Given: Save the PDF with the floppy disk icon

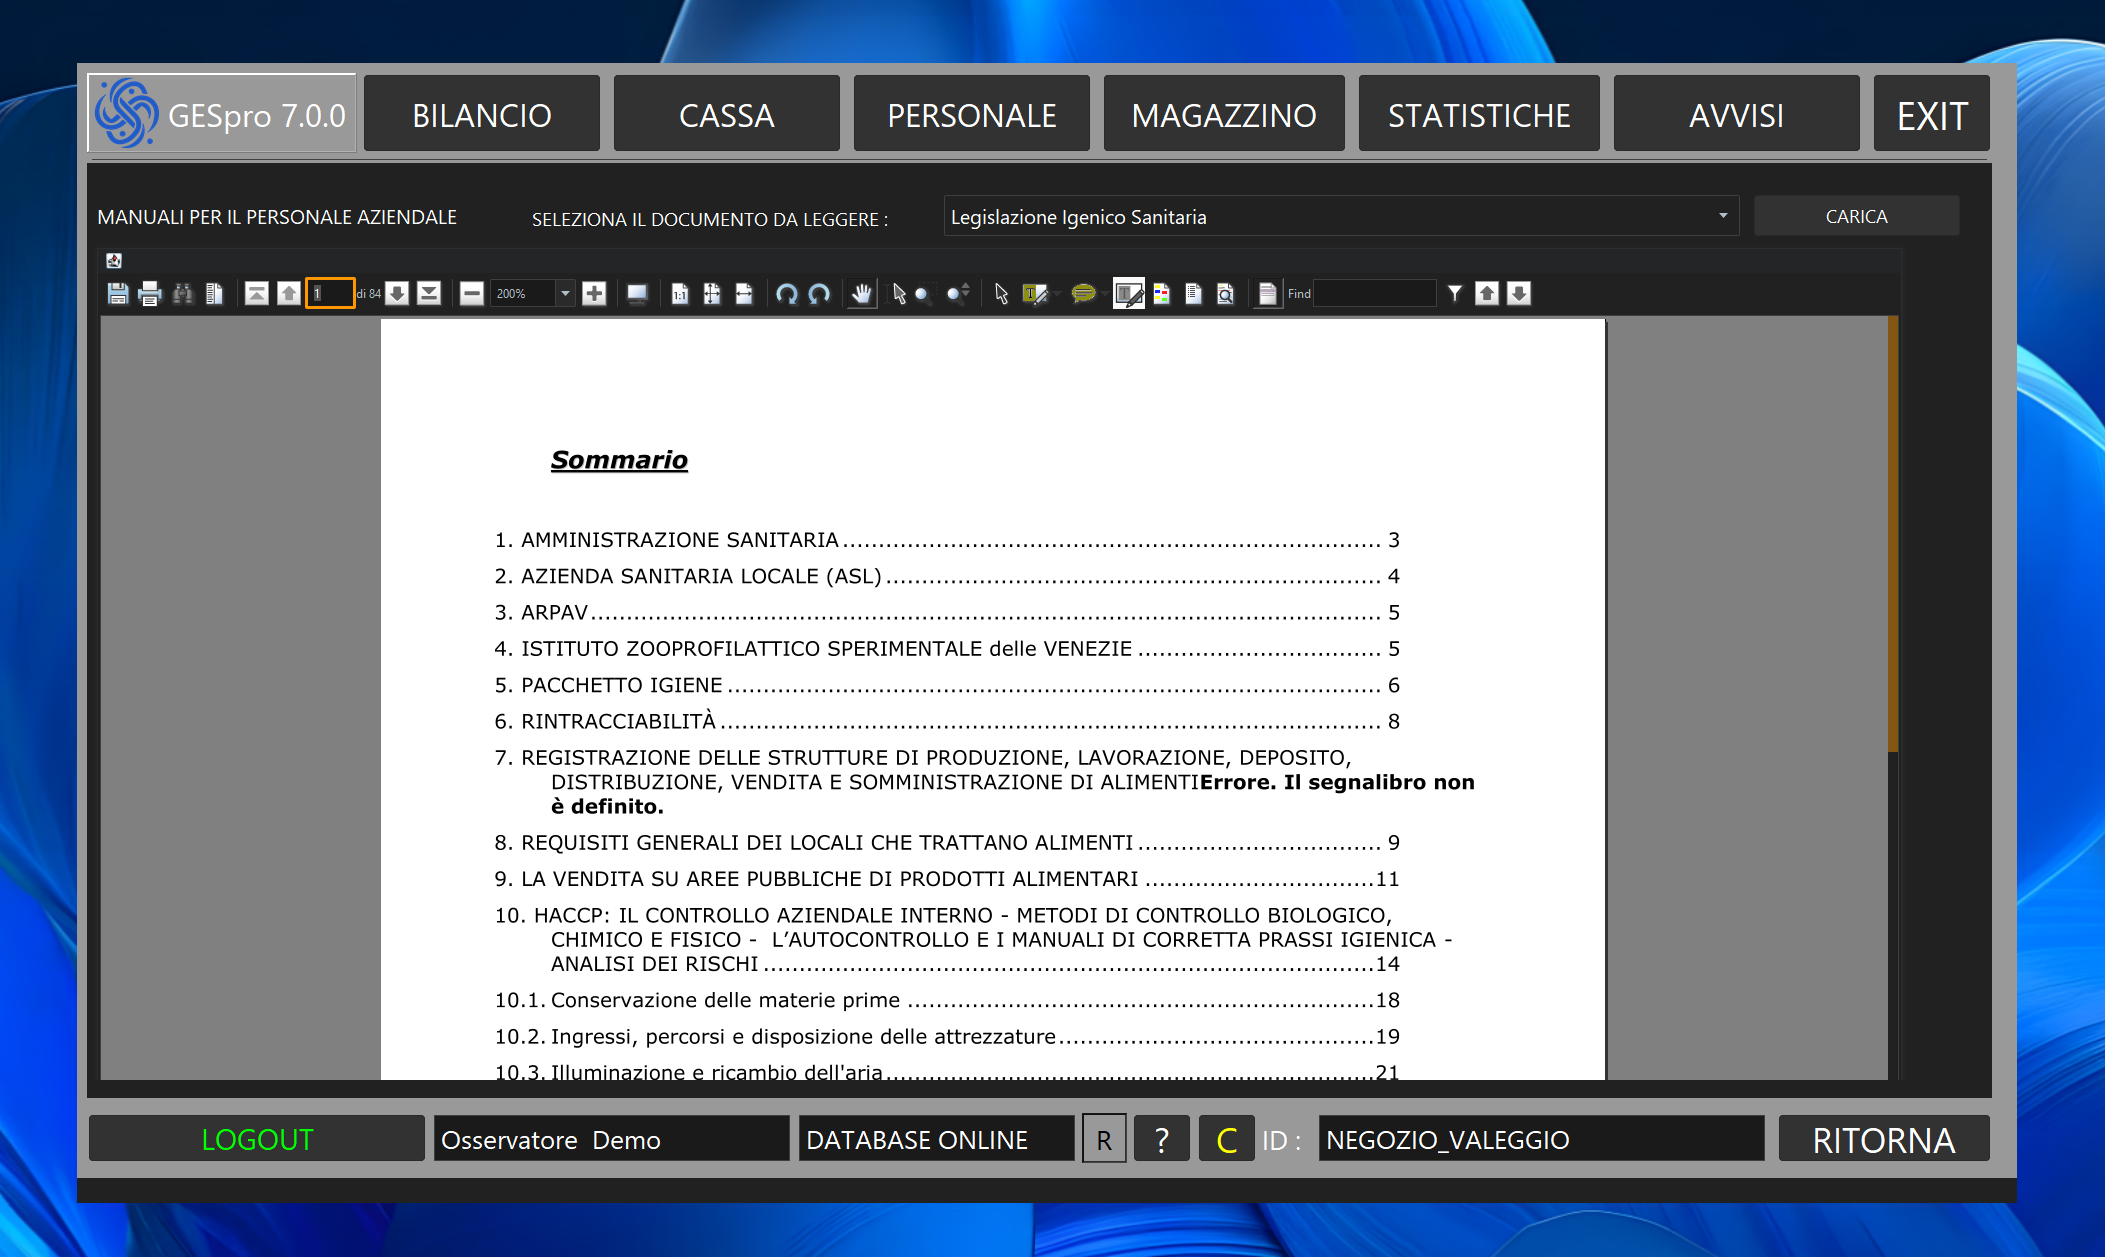Looking at the screenshot, I should point(118,294).
